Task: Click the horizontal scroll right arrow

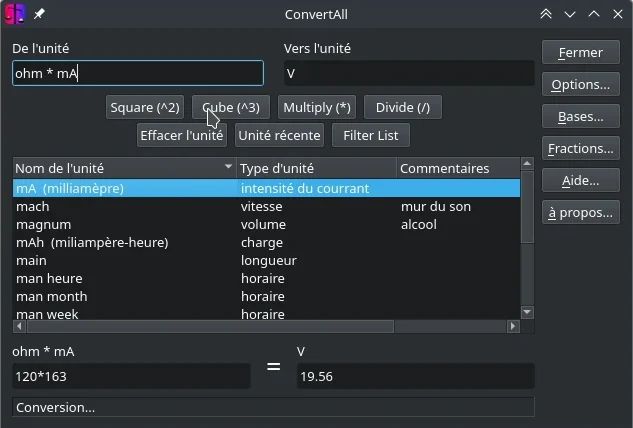Action: tap(513, 326)
